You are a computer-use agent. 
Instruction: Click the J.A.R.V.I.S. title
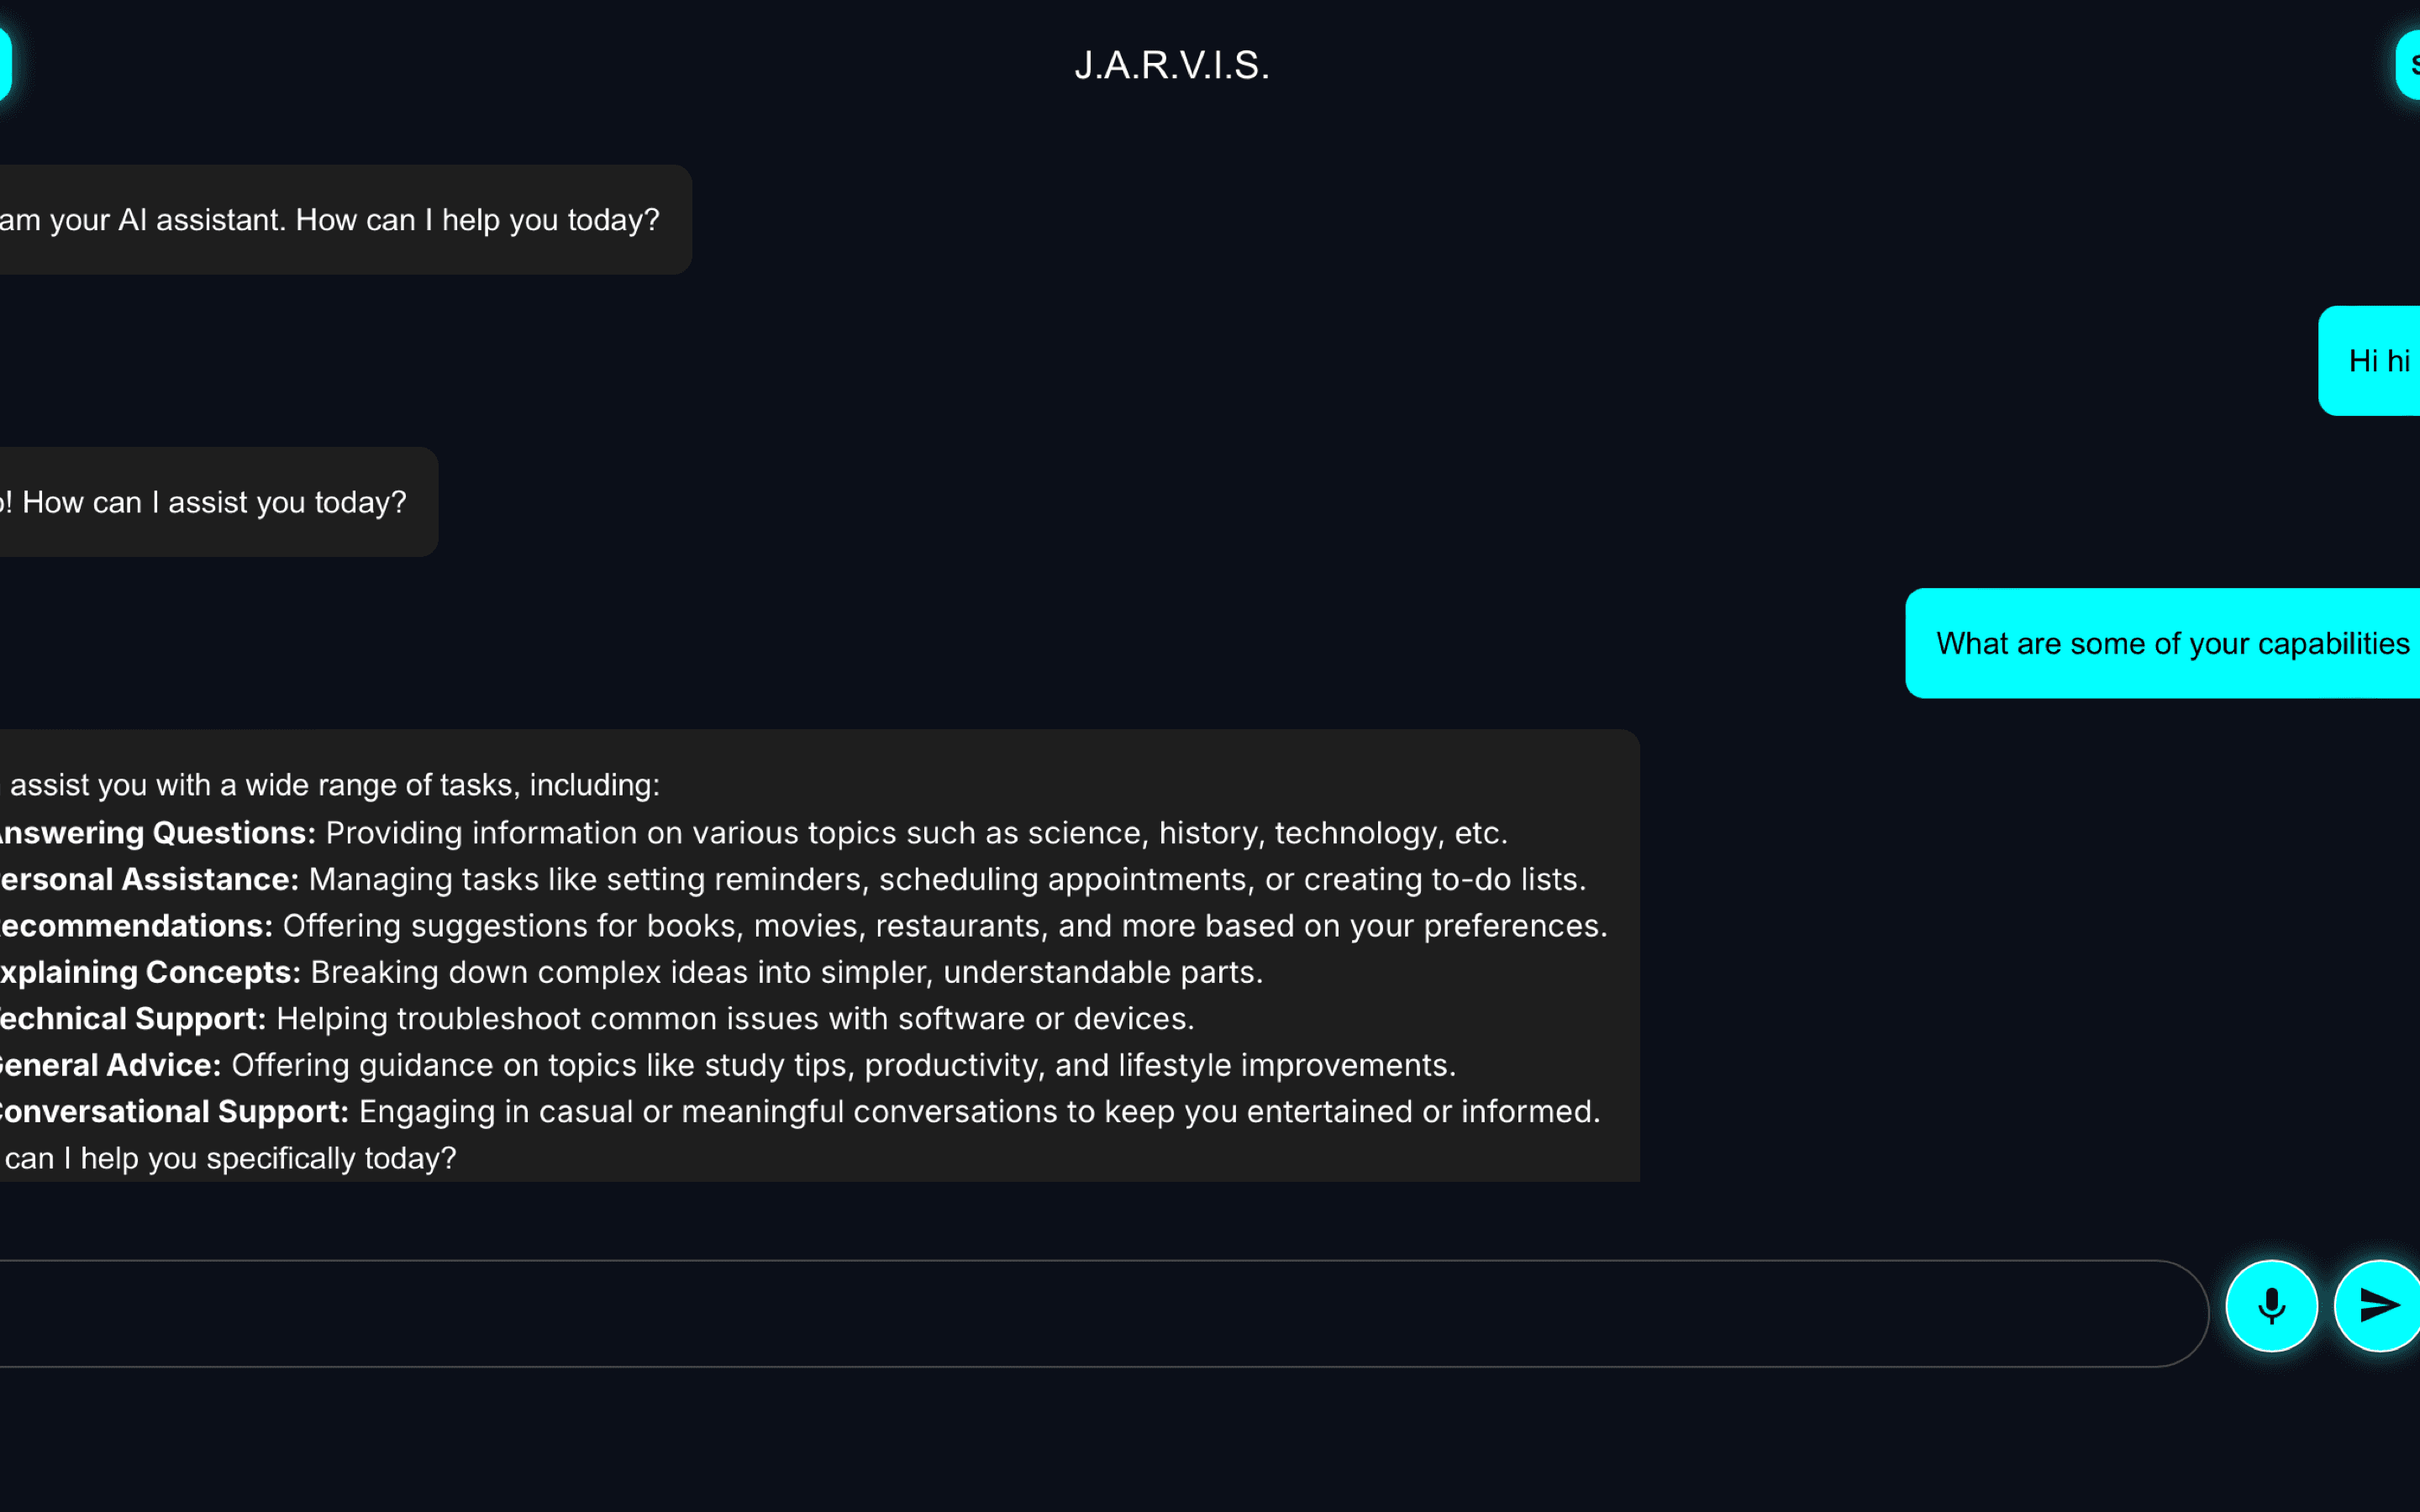pyautogui.click(x=1172, y=66)
